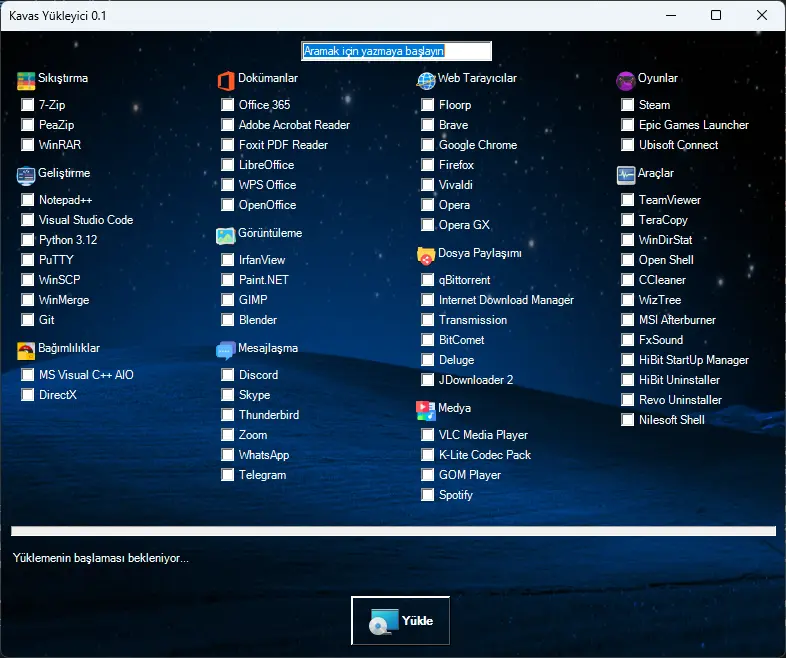Enable the Brave checkbox
The height and width of the screenshot is (658, 786).
[x=428, y=125]
